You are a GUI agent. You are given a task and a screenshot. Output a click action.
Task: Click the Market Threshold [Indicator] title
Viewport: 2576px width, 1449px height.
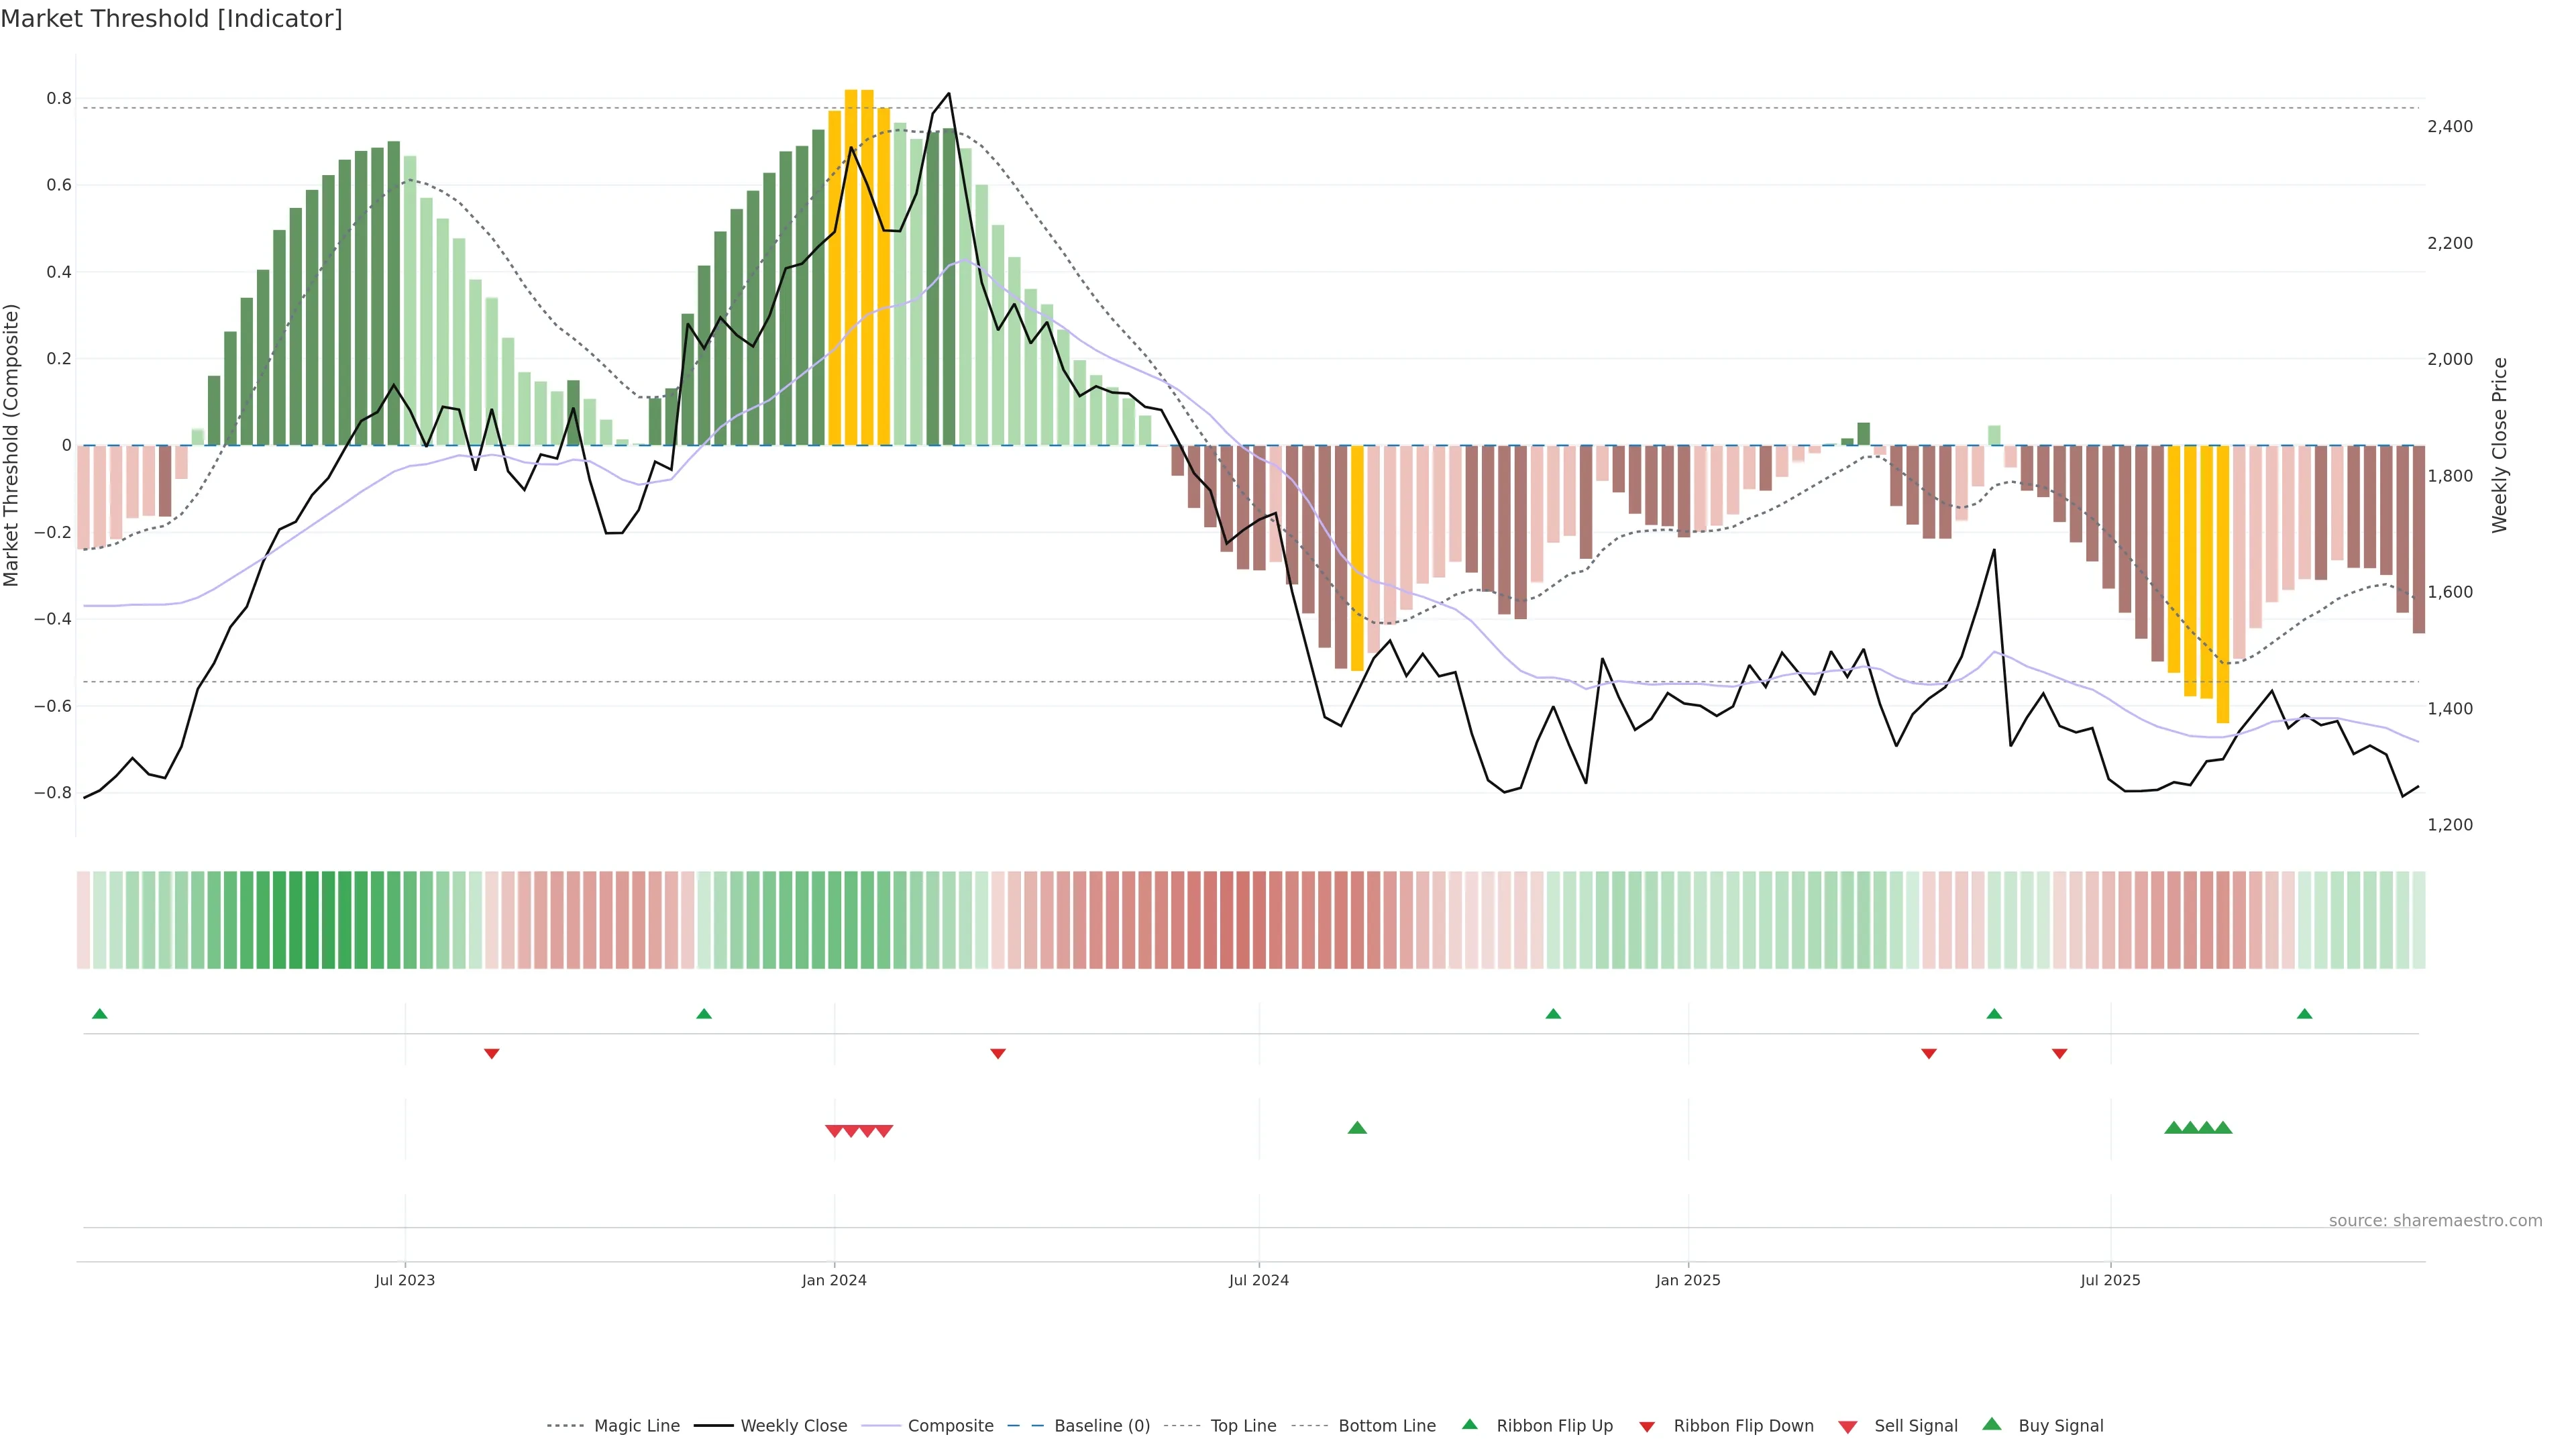[171, 19]
